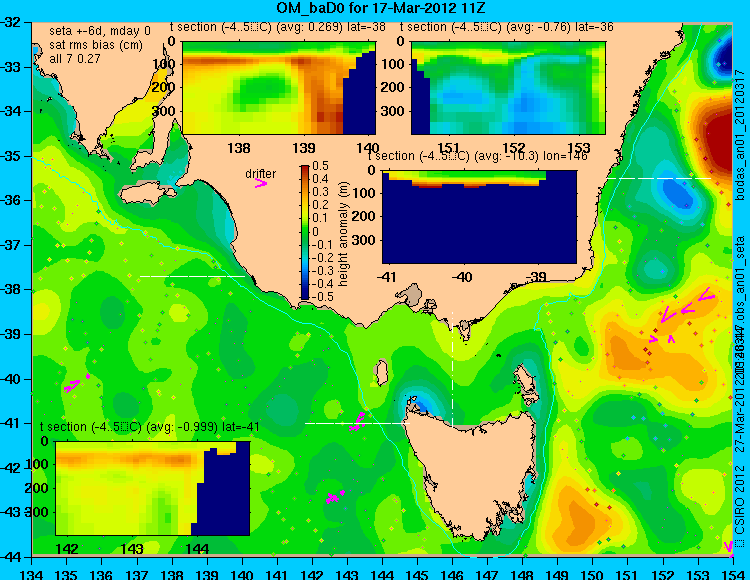
Task: Click the 0.2 tick on the color bar
Action: pyautogui.click(x=320, y=205)
